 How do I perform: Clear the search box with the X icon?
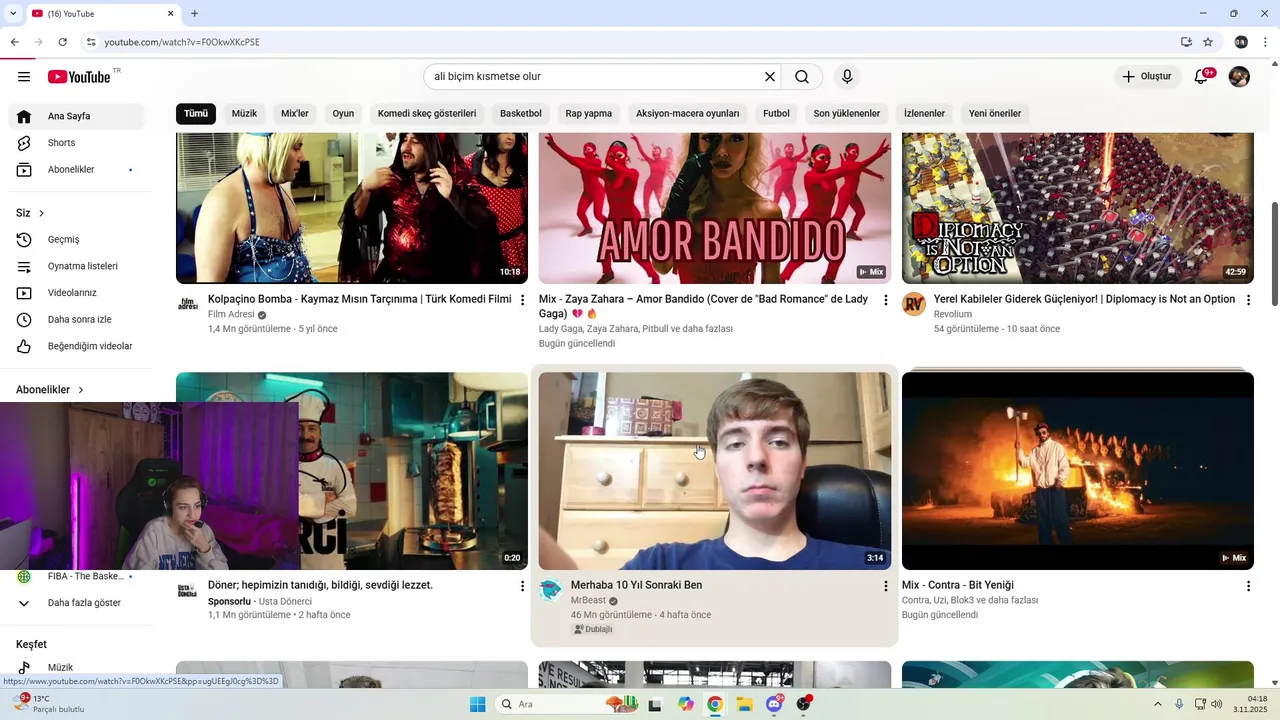click(x=770, y=77)
